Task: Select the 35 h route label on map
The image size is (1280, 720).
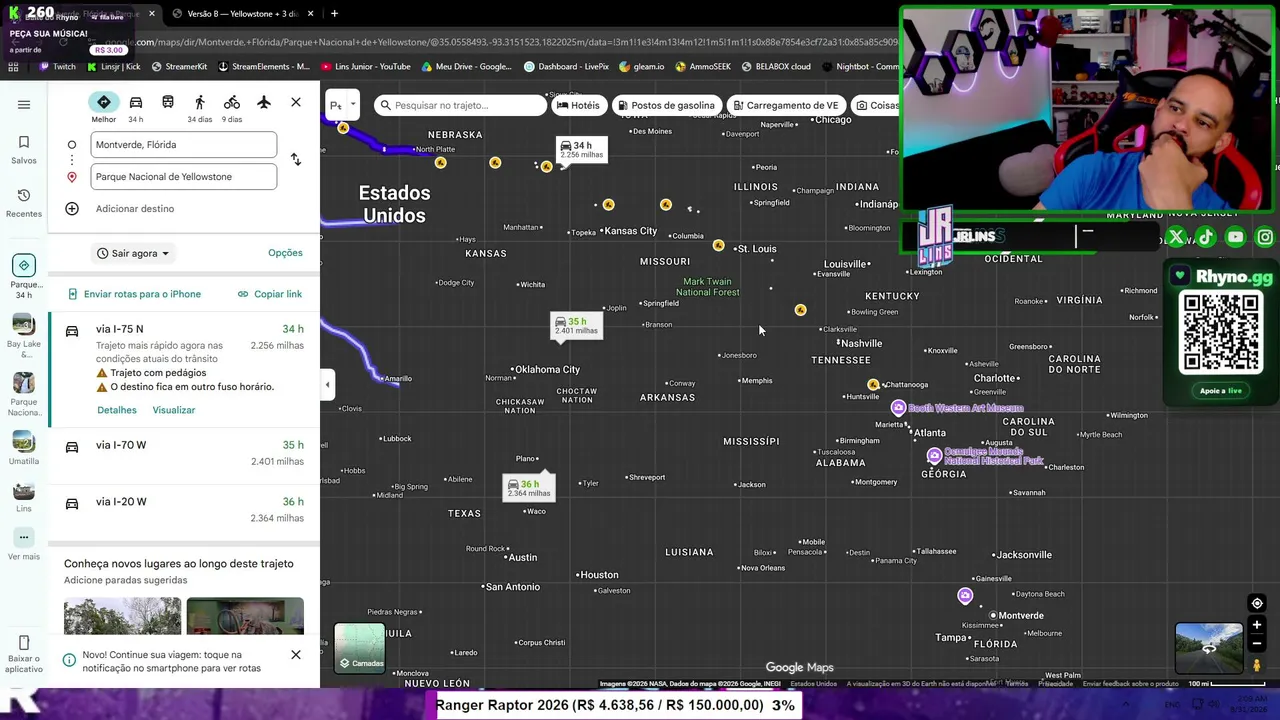Action: pos(576,325)
